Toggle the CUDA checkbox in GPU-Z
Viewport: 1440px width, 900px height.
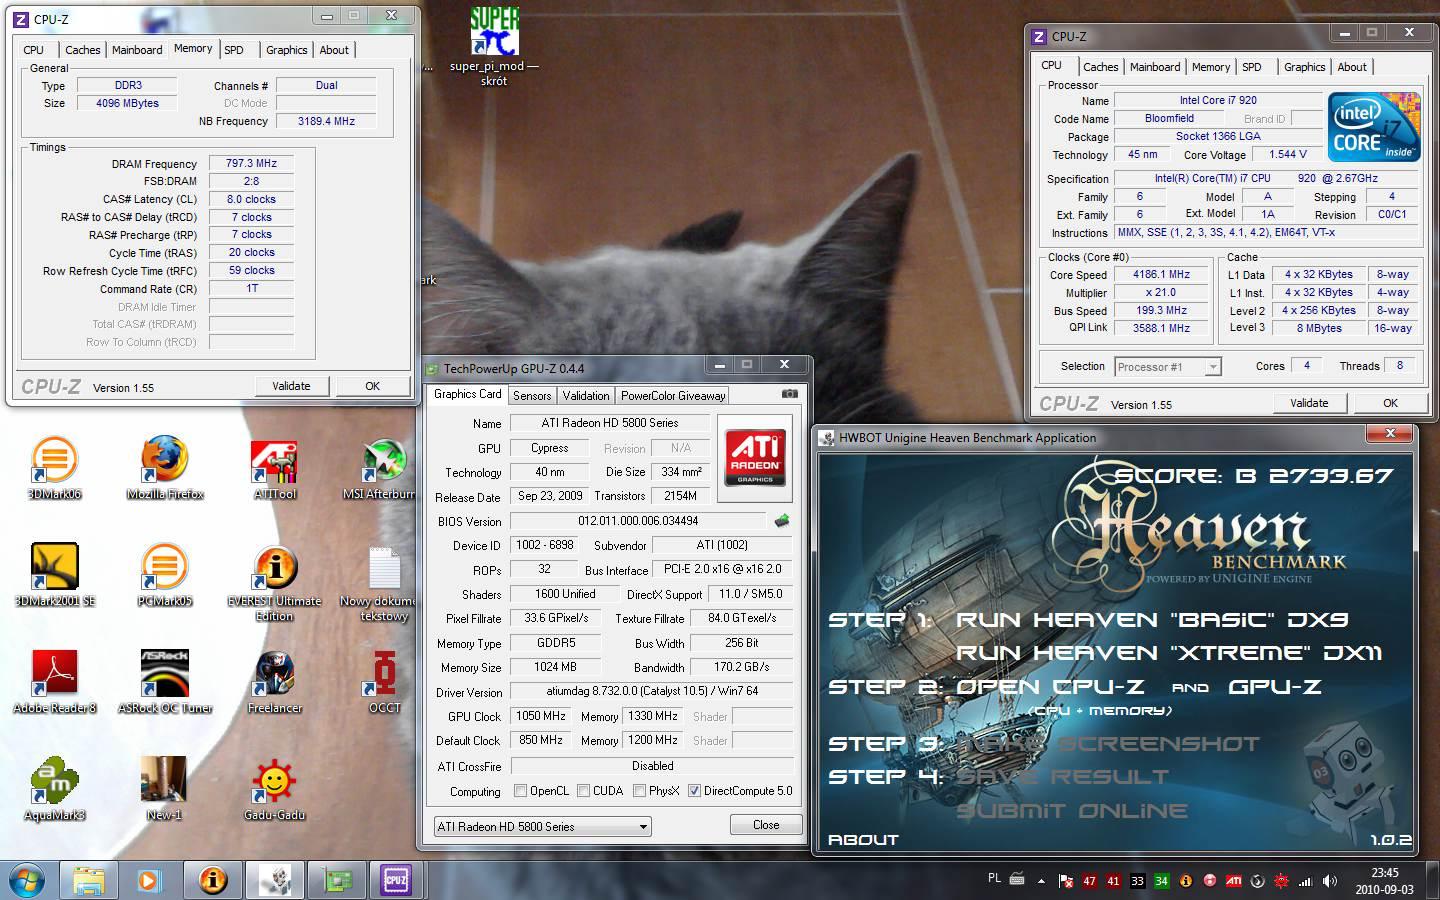pos(583,791)
